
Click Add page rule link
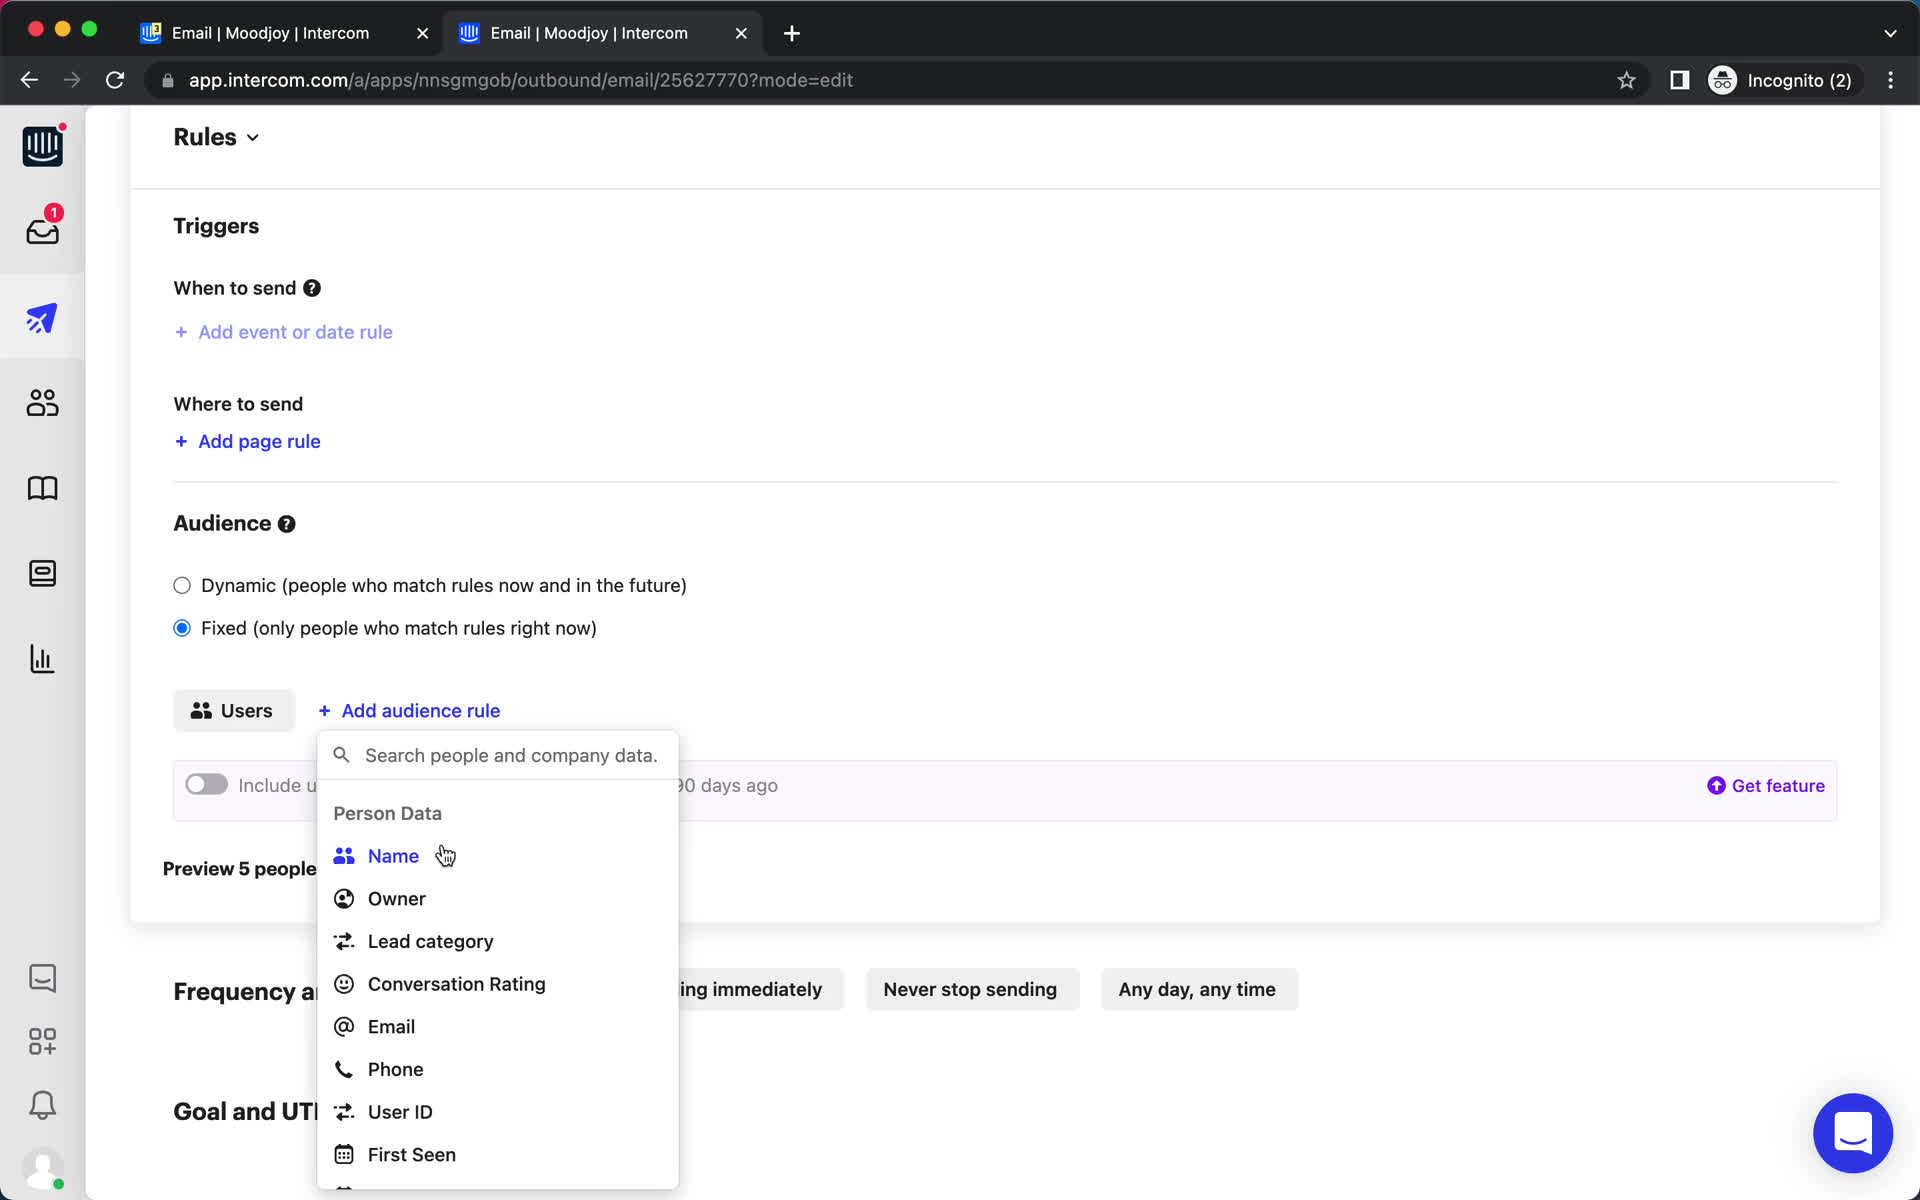[247, 441]
